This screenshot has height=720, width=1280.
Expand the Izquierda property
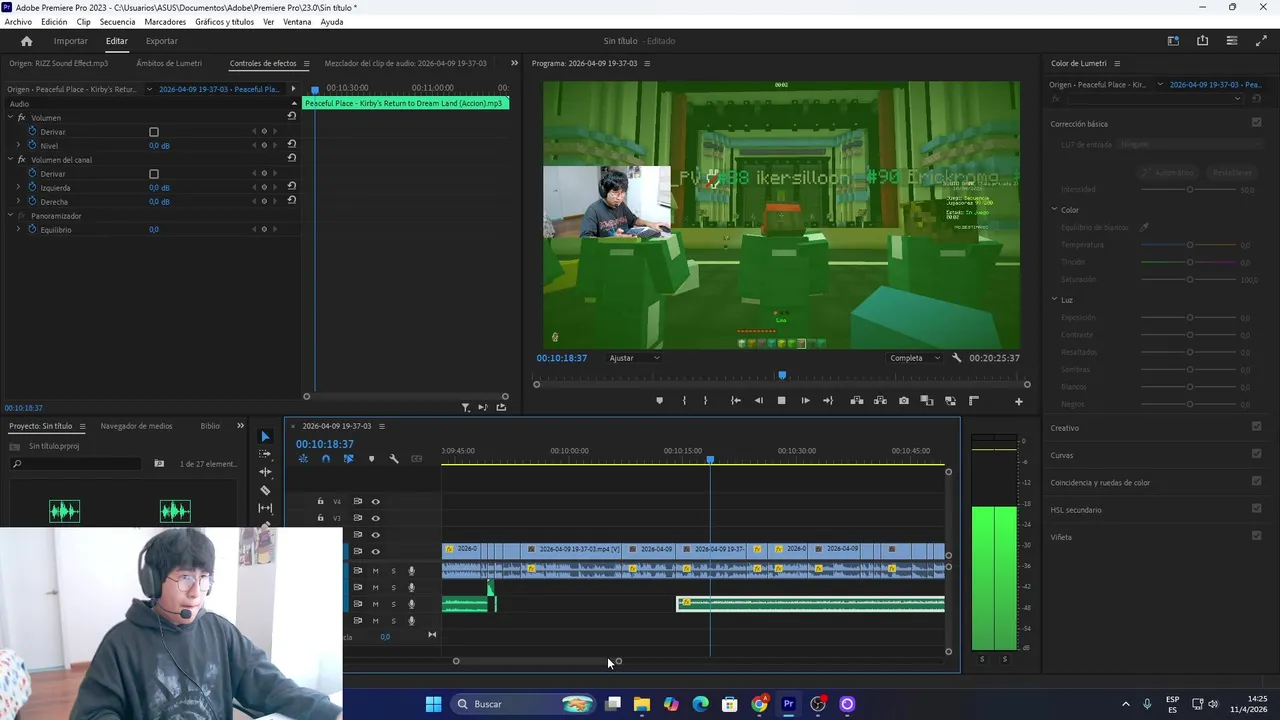[18, 188]
